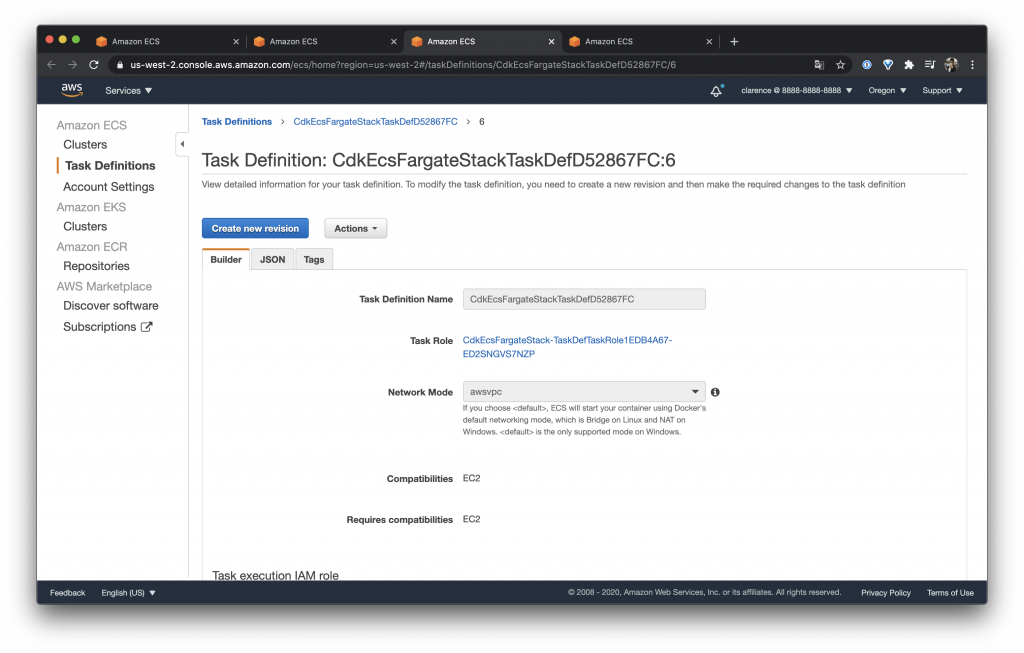Open the Network Mode awsvpc dropdown

tap(584, 392)
